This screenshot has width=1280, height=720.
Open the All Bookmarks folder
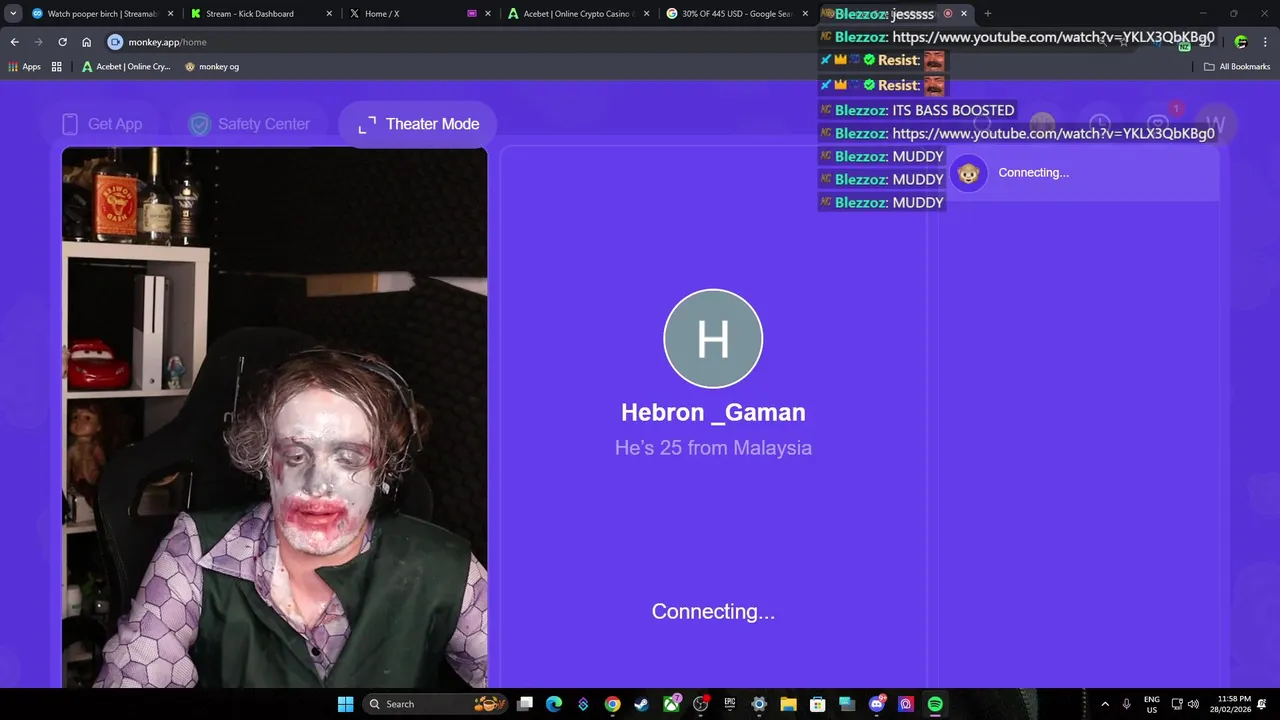[x=1237, y=67]
